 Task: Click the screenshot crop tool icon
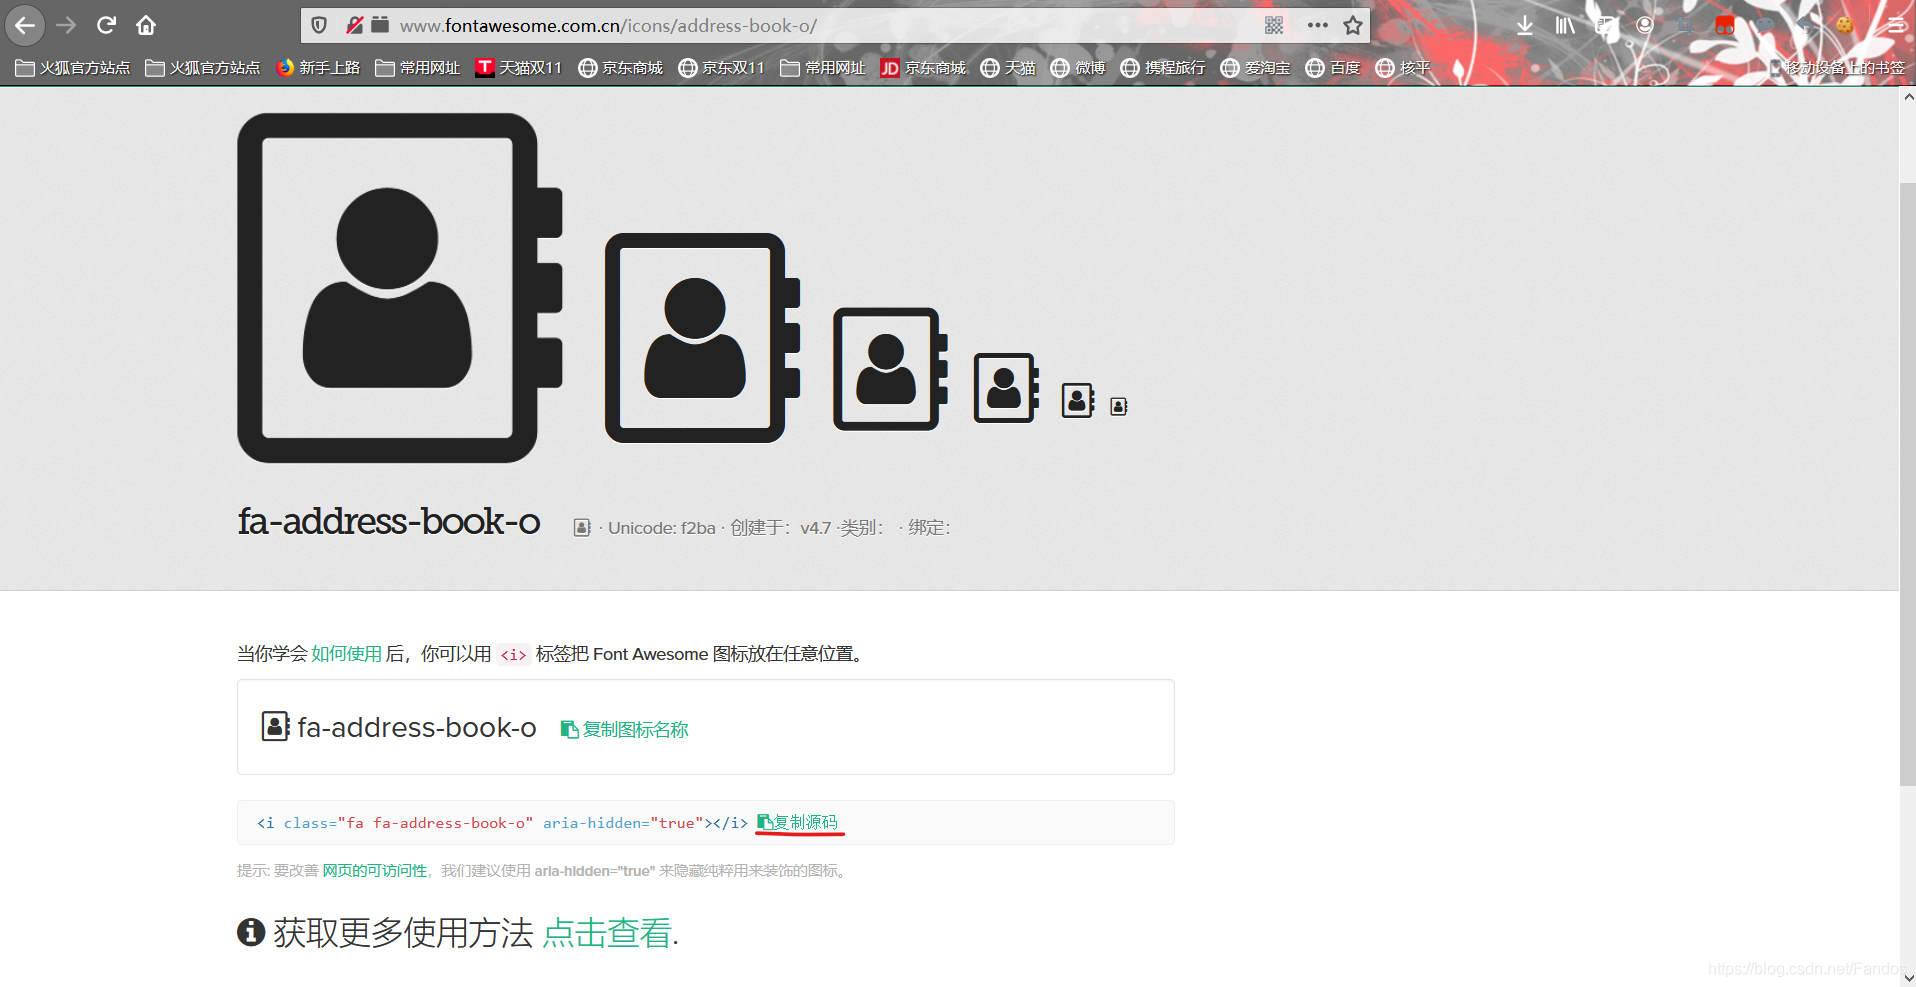point(1685,25)
